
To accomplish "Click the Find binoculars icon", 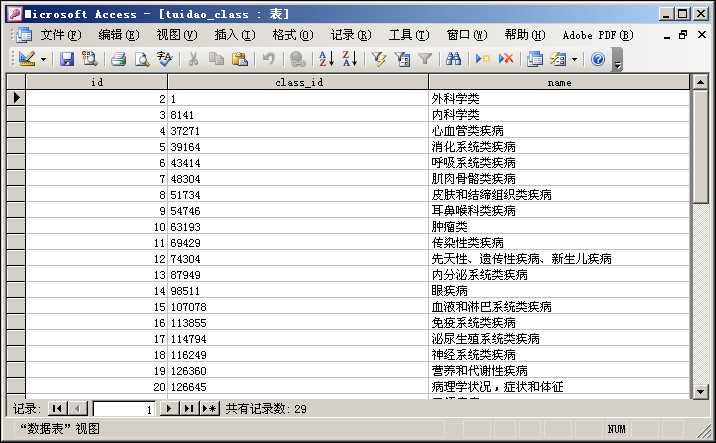I will click(x=453, y=59).
